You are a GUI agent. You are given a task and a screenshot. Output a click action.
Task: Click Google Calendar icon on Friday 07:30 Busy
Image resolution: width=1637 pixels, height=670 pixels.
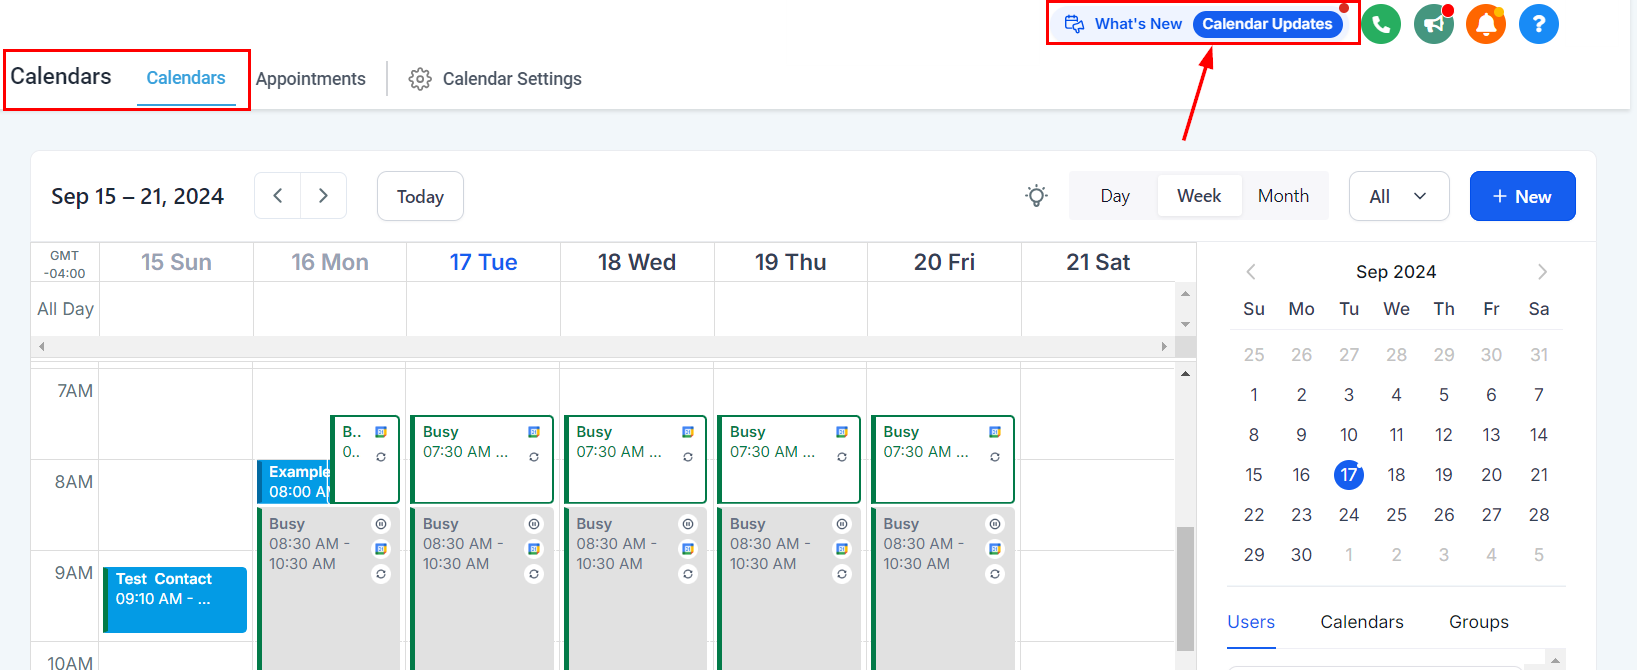click(995, 432)
